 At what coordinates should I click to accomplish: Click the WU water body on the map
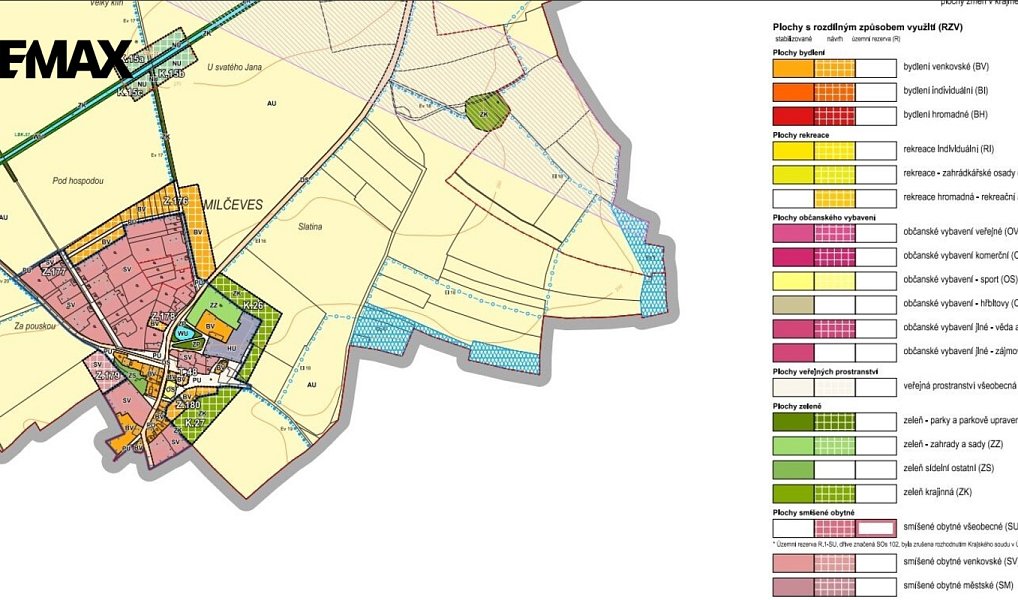[182, 334]
